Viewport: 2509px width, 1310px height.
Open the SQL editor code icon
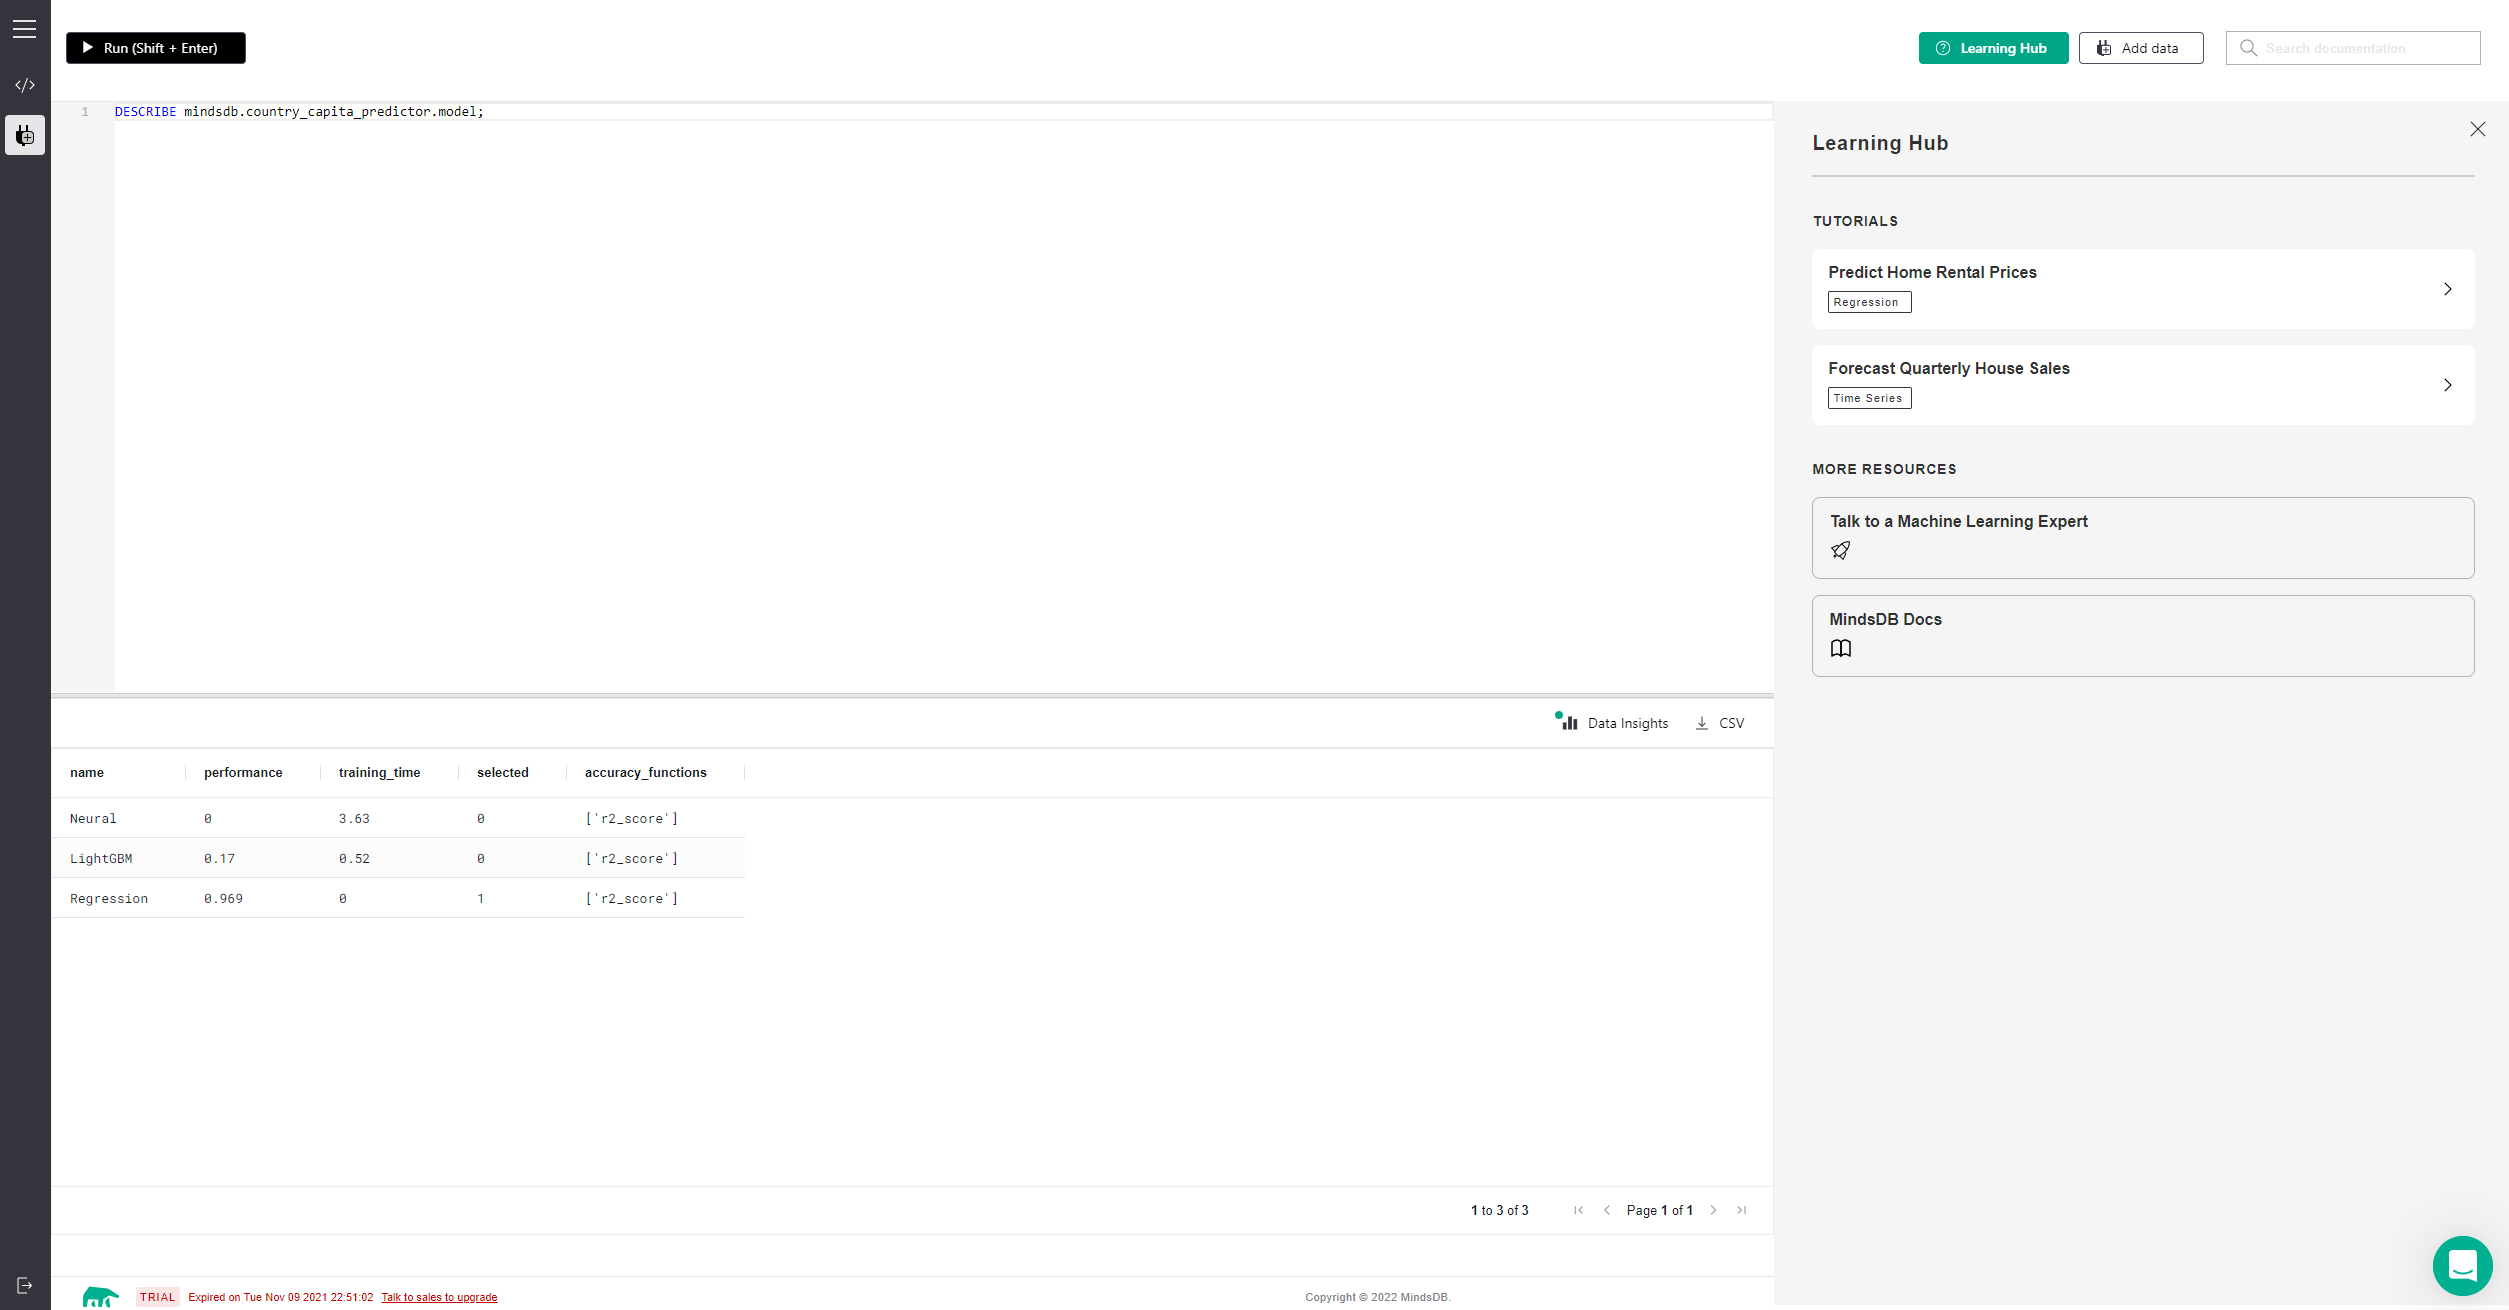[25, 85]
